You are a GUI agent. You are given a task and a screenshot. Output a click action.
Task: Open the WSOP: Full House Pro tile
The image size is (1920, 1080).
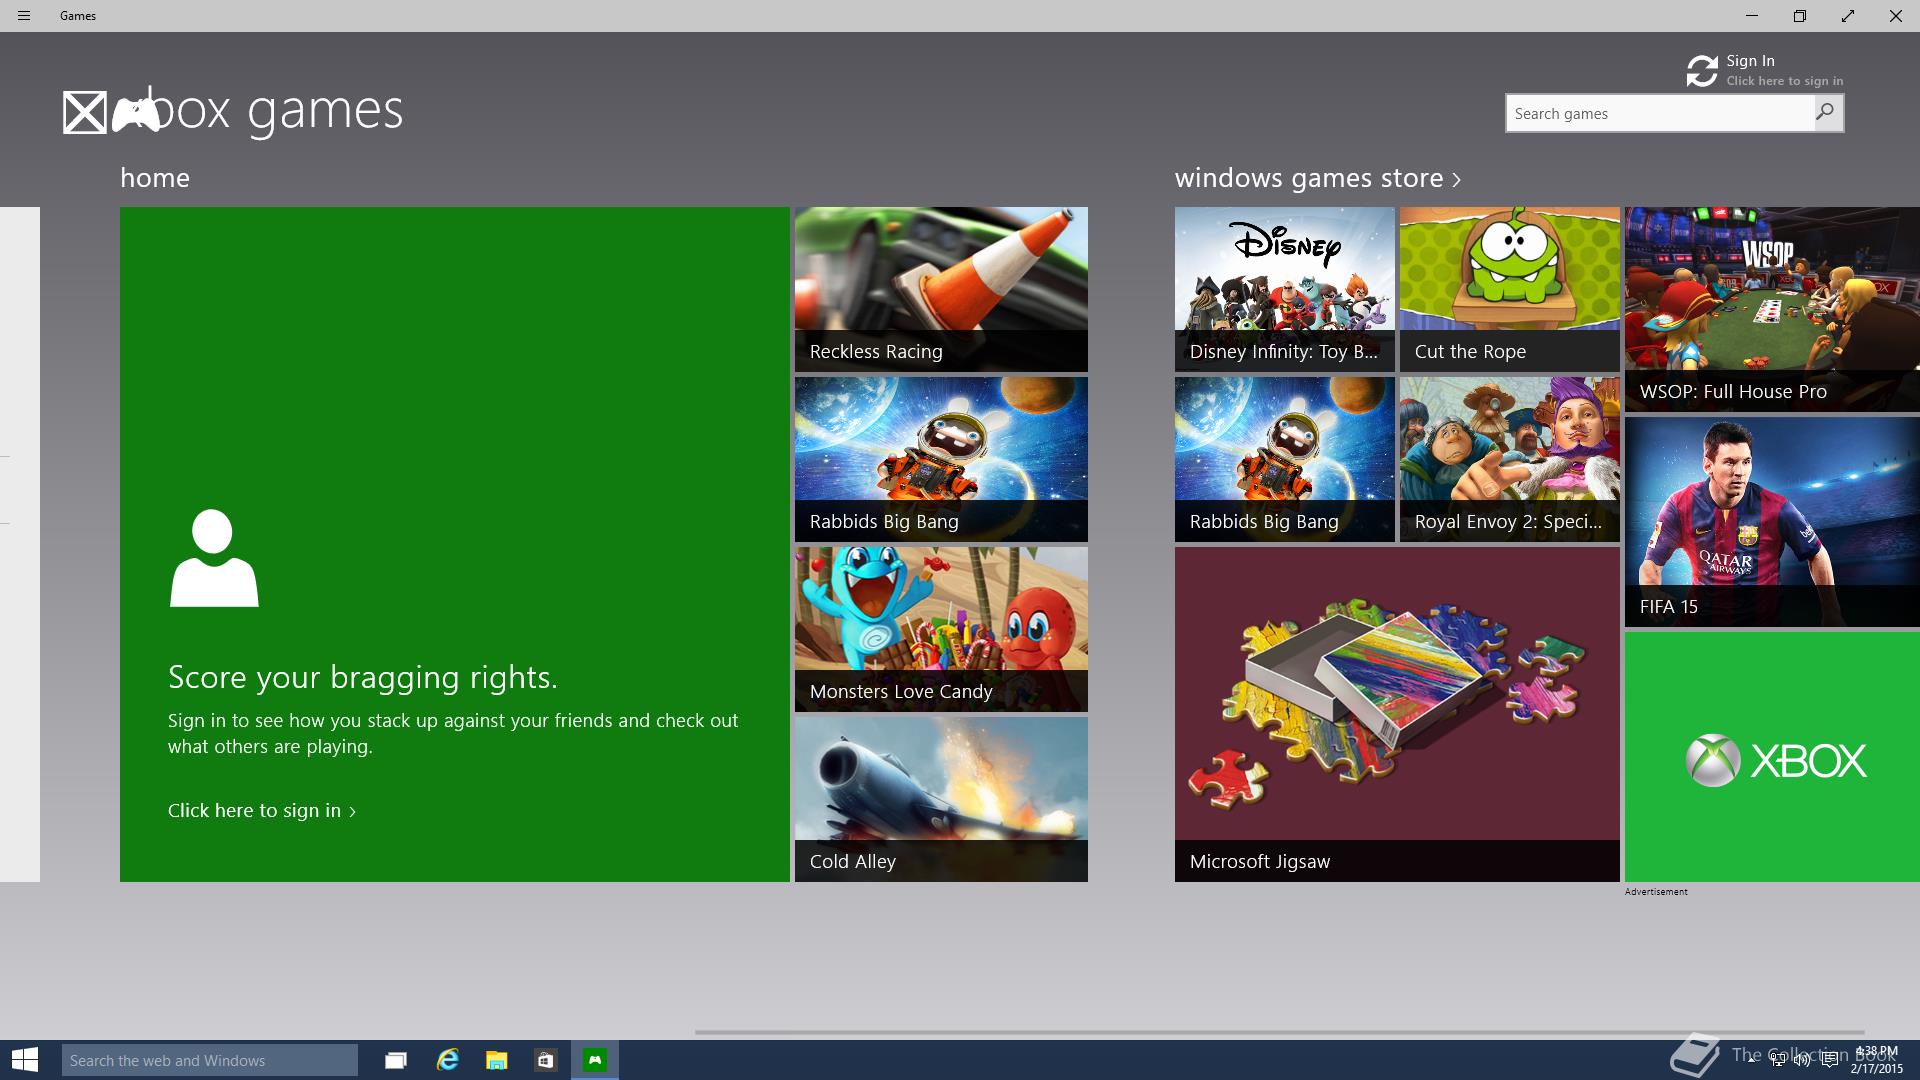1772,309
